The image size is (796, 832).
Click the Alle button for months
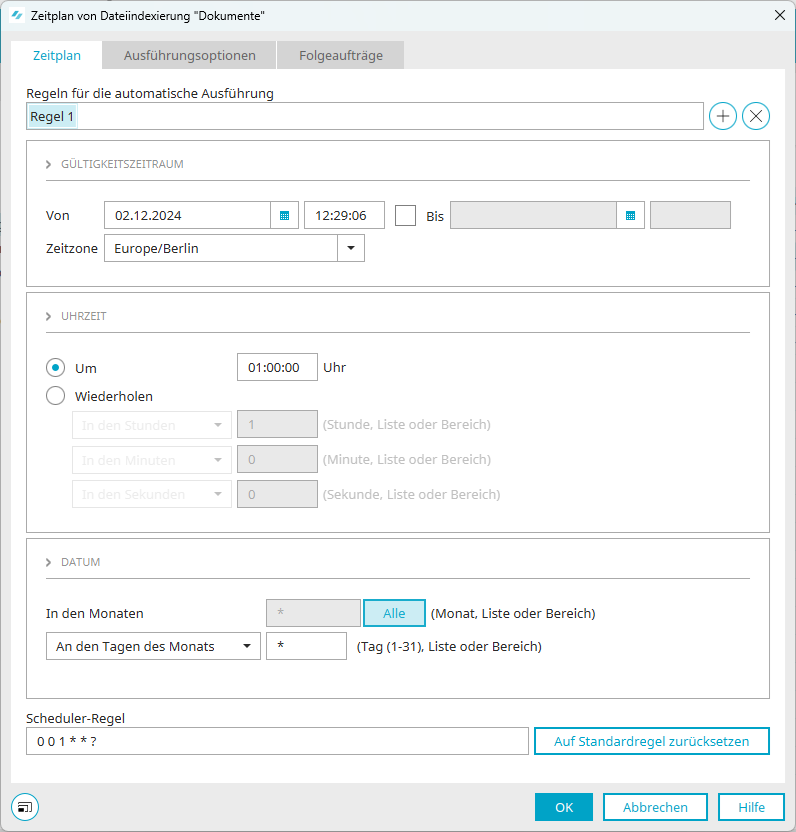tap(394, 613)
